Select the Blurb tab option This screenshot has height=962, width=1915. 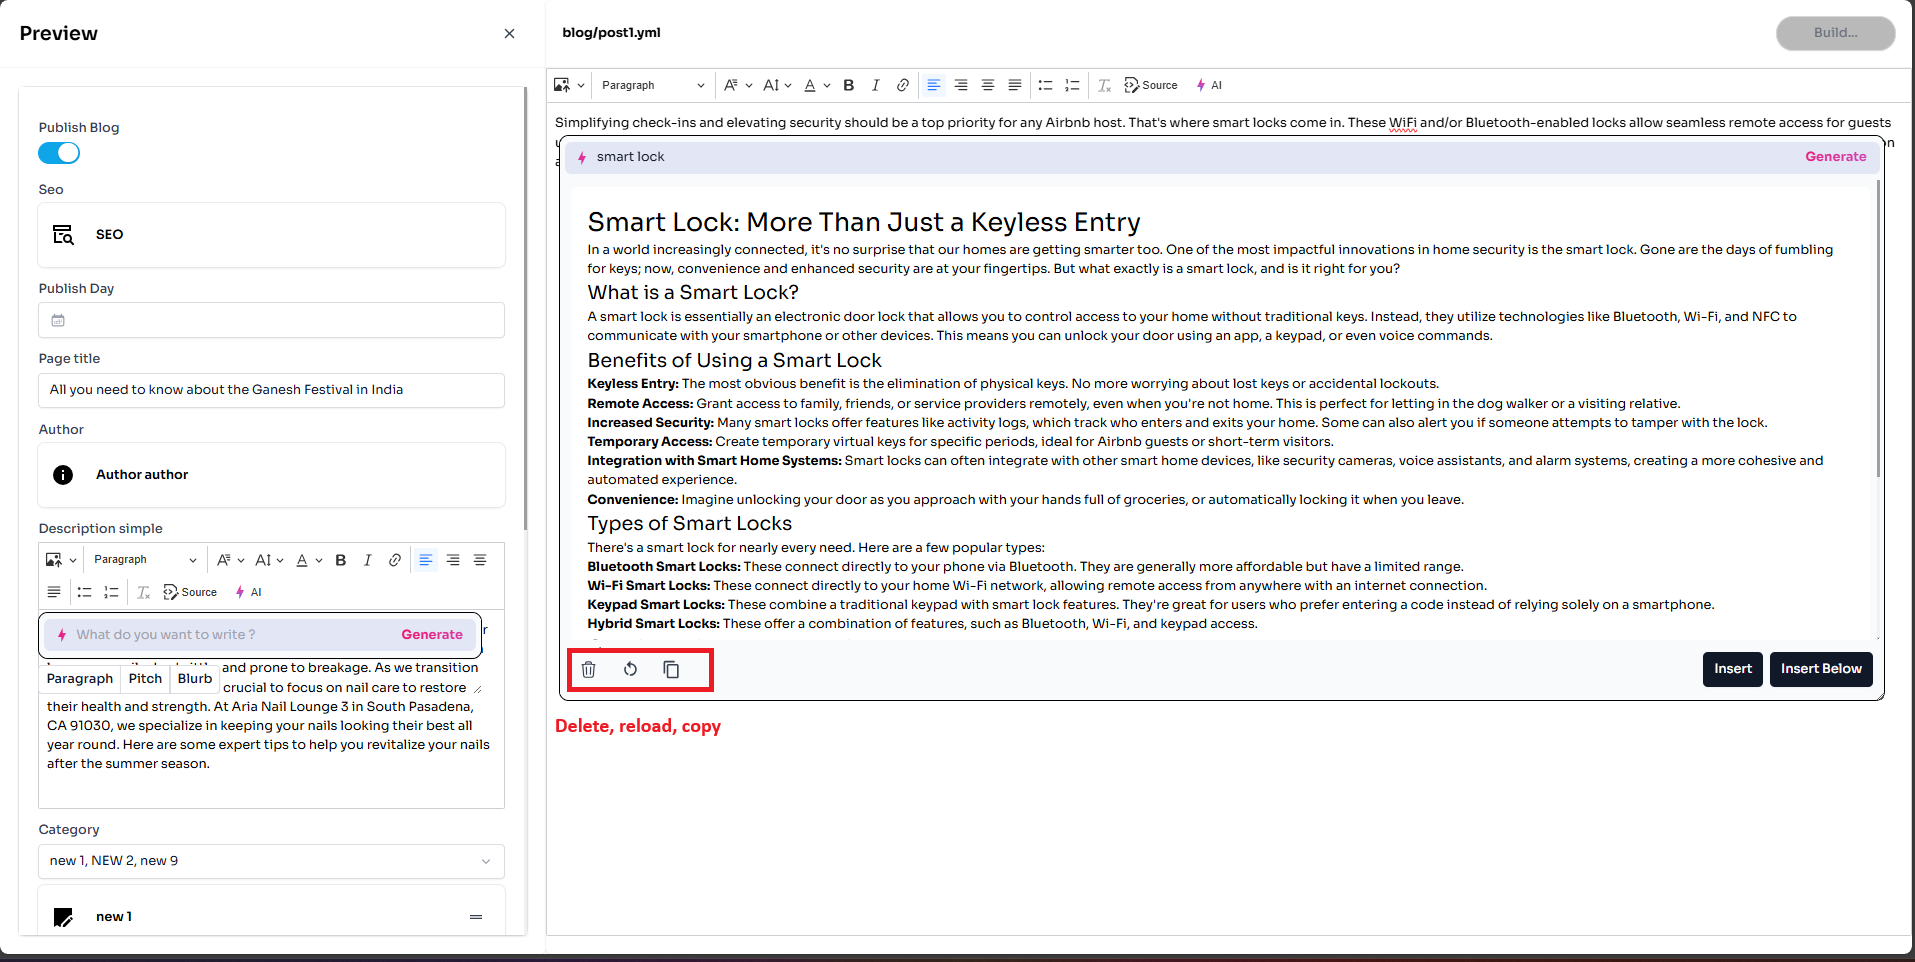coord(195,678)
